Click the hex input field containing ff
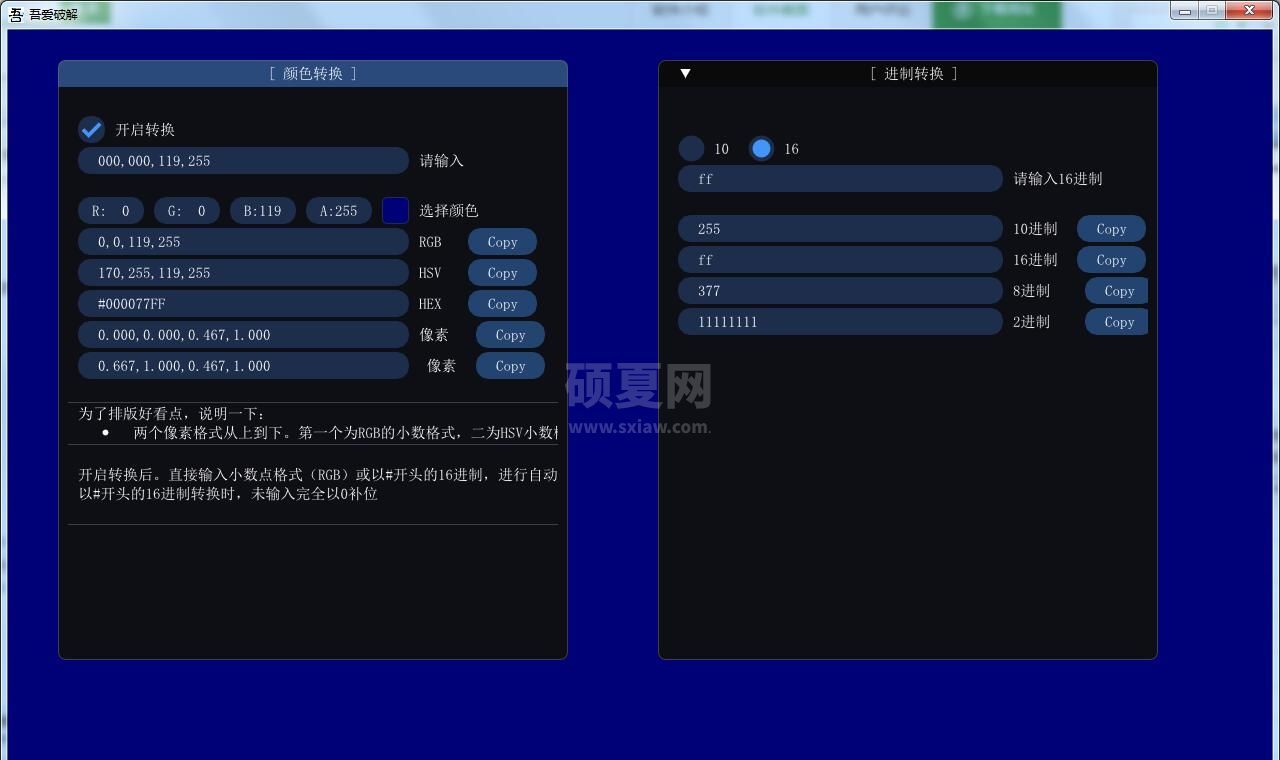Viewport: 1280px width, 760px height. (840, 179)
